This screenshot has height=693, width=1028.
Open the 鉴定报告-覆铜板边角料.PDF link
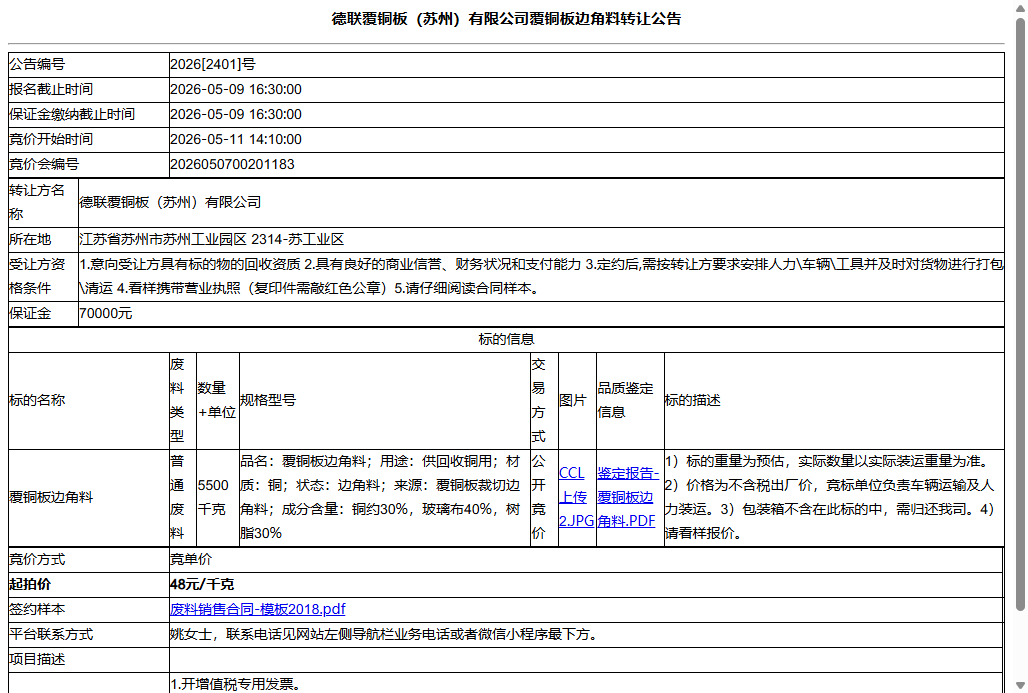point(628,497)
